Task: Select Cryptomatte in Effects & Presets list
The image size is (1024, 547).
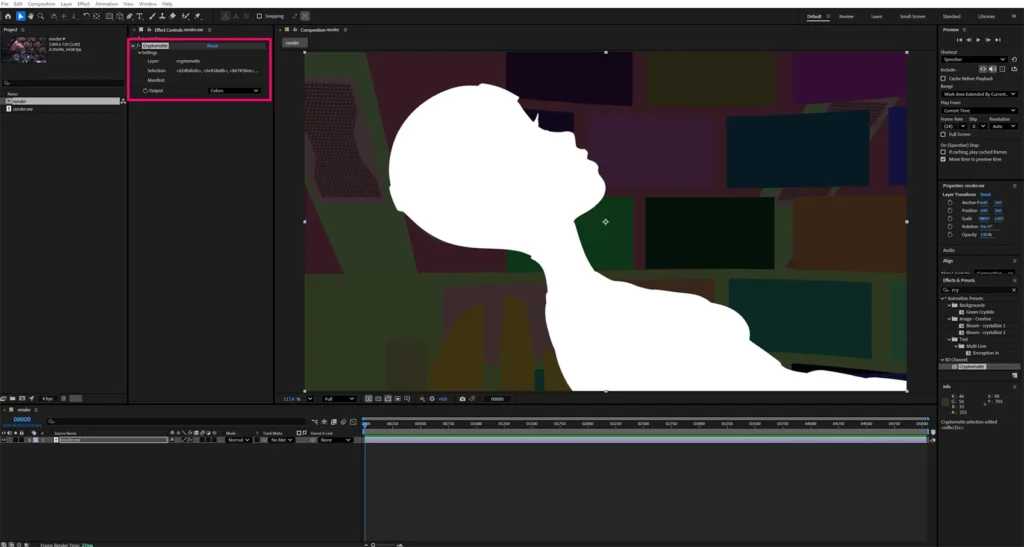Action: pos(972,367)
